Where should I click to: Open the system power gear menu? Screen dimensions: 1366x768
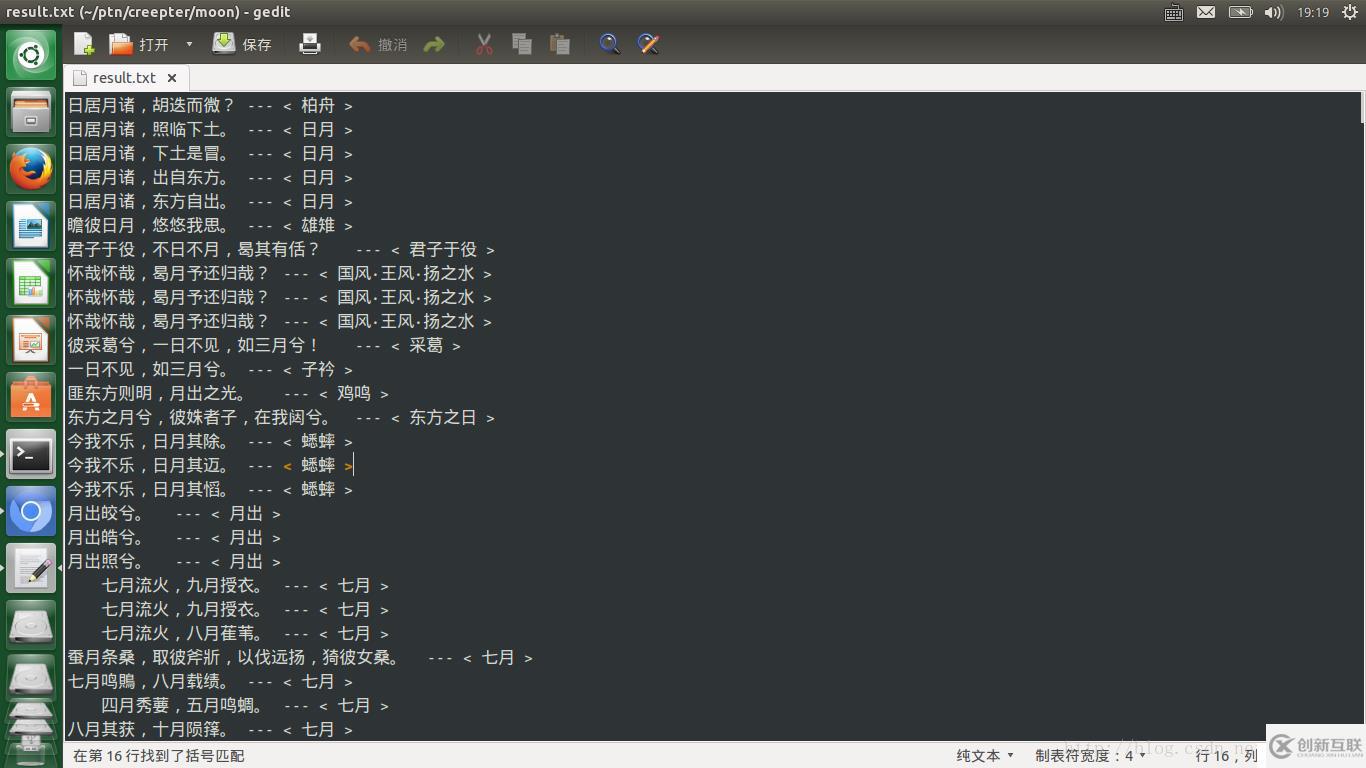click(1349, 12)
